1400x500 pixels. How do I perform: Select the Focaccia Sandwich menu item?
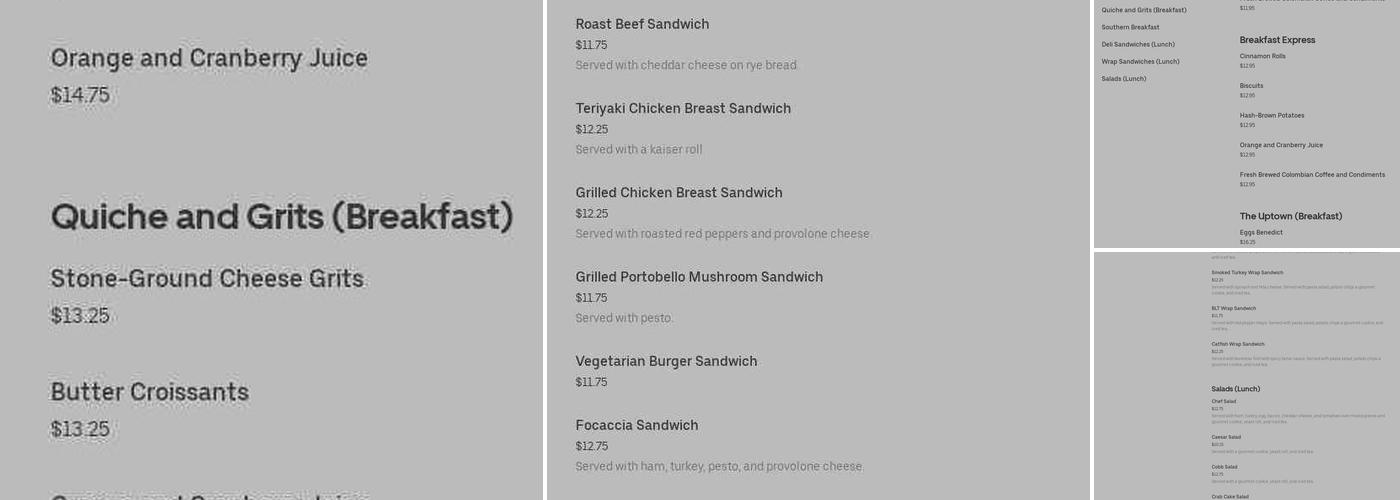coord(637,425)
